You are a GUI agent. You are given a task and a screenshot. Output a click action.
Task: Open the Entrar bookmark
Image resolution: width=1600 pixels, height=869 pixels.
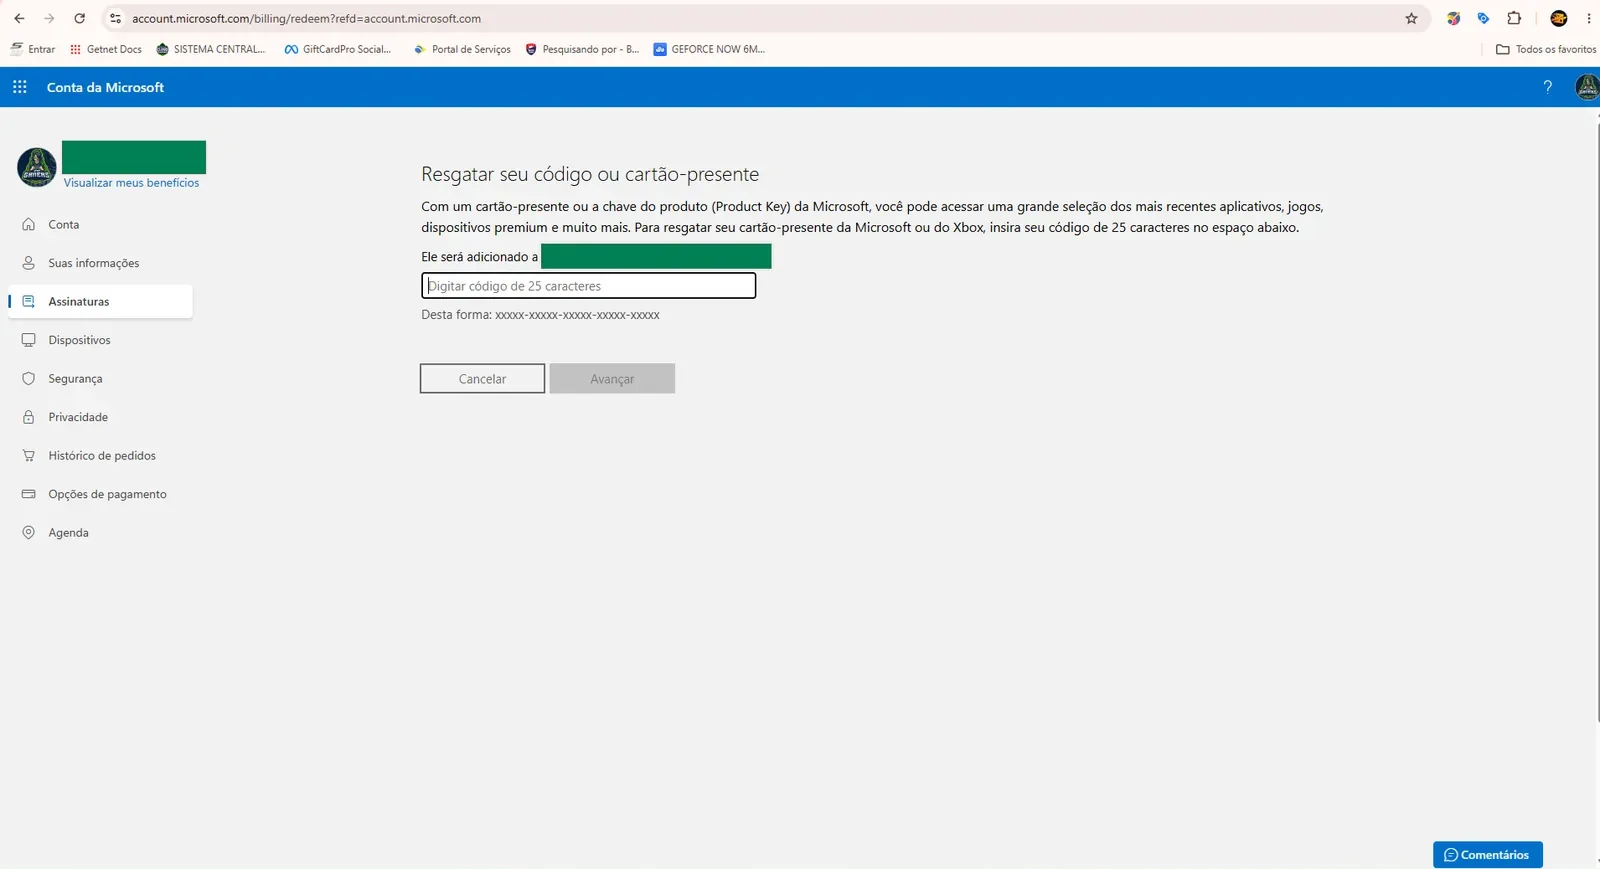click(32, 49)
